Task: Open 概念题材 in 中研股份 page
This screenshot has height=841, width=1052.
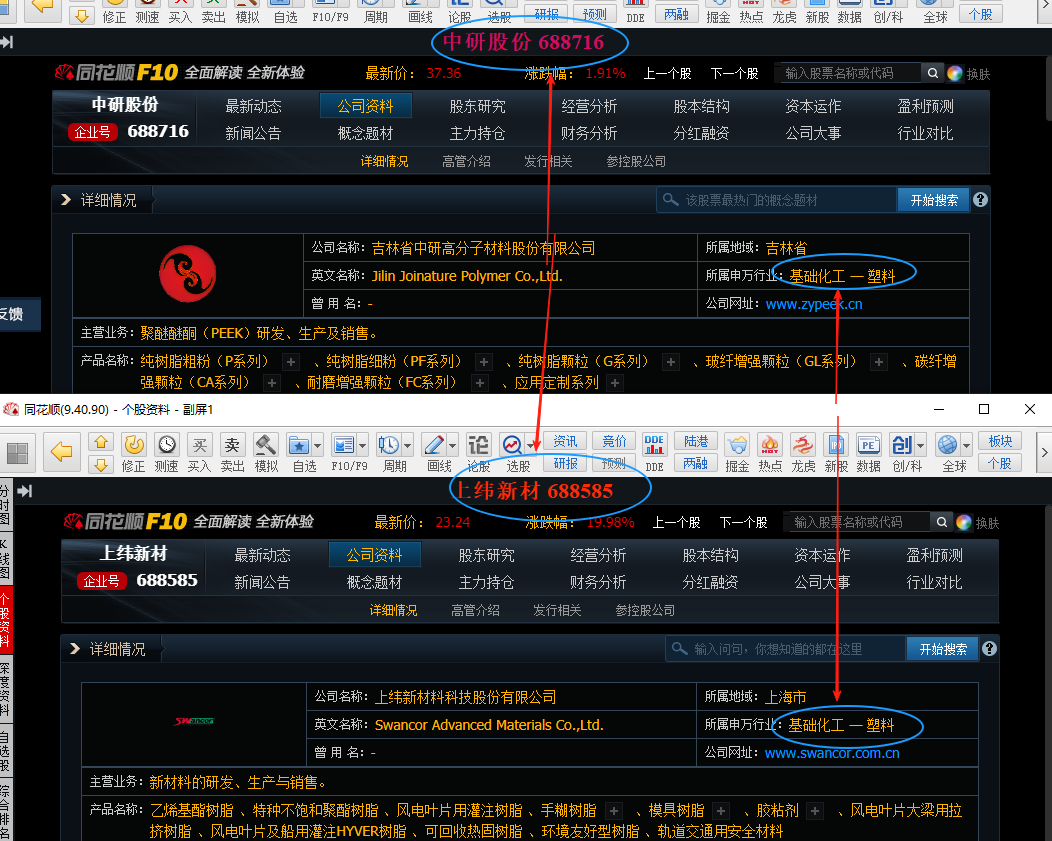Action: click(x=365, y=133)
